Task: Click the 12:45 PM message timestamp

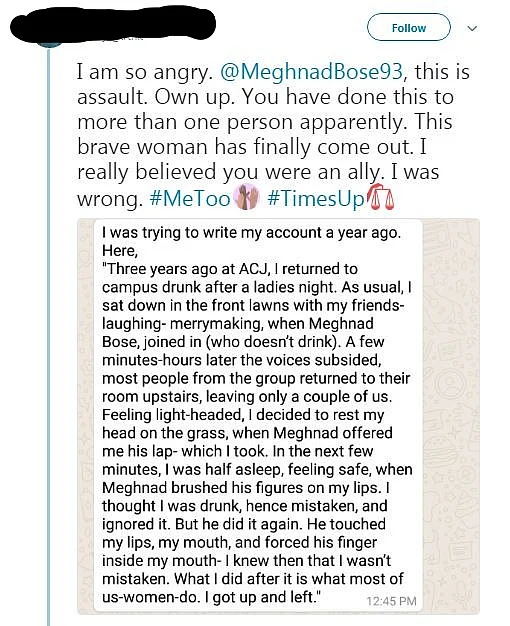Action: point(391,601)
